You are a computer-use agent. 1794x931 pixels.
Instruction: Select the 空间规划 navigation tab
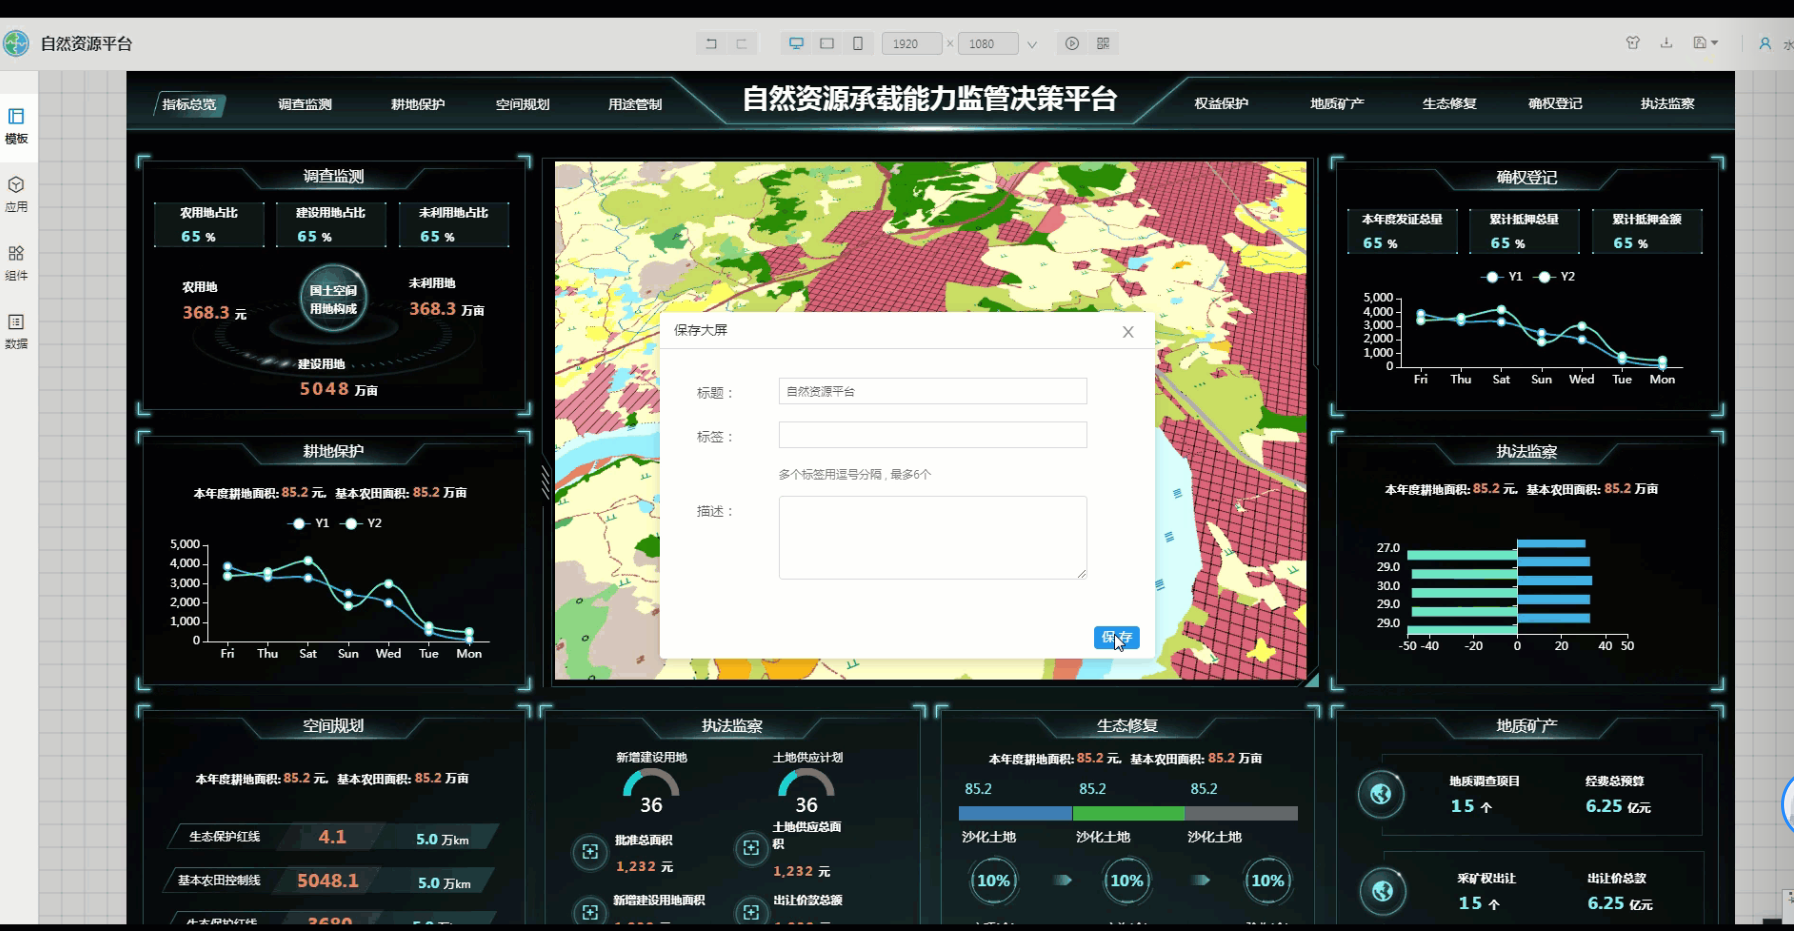click(523, 104)
